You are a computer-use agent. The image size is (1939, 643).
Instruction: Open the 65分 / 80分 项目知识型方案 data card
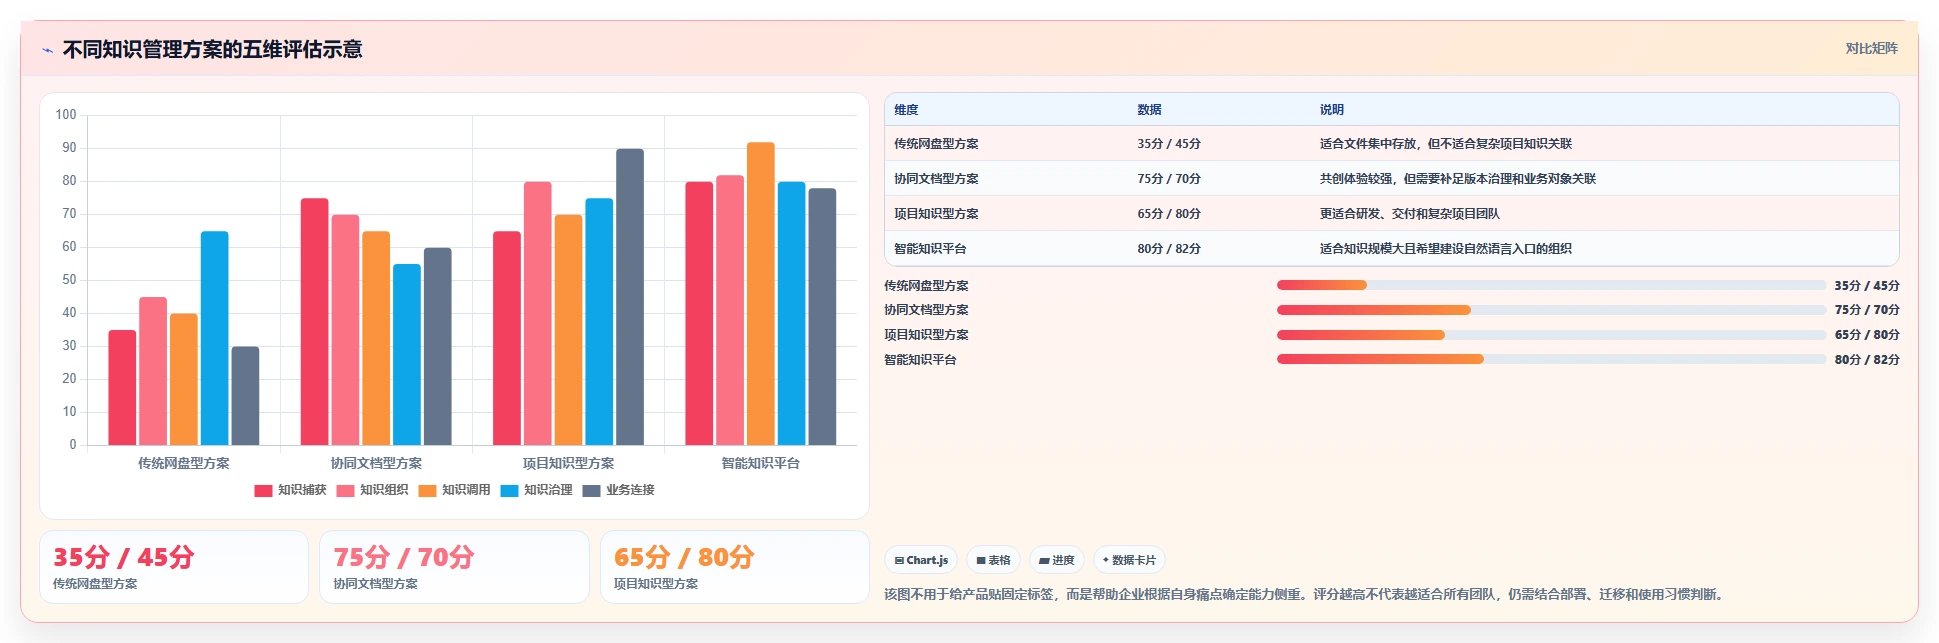[735, 567]
